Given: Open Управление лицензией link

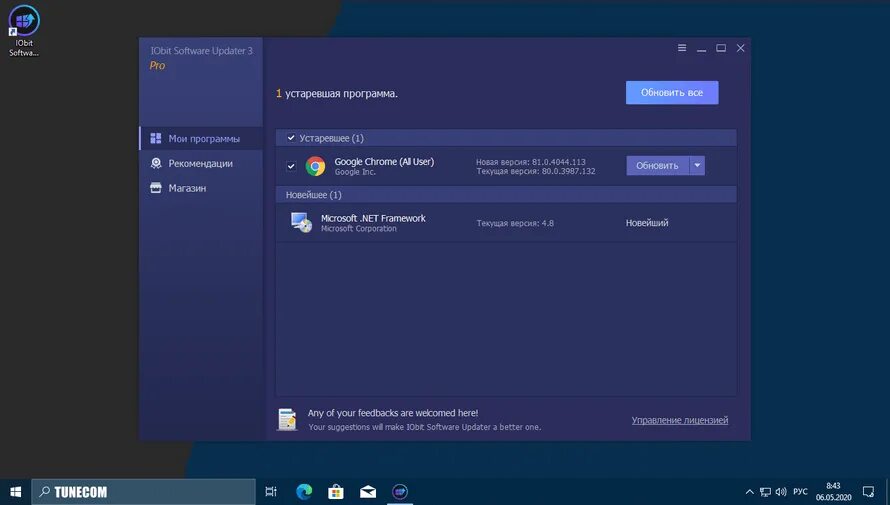Looking at the screenshot, I should coord(679,420).
